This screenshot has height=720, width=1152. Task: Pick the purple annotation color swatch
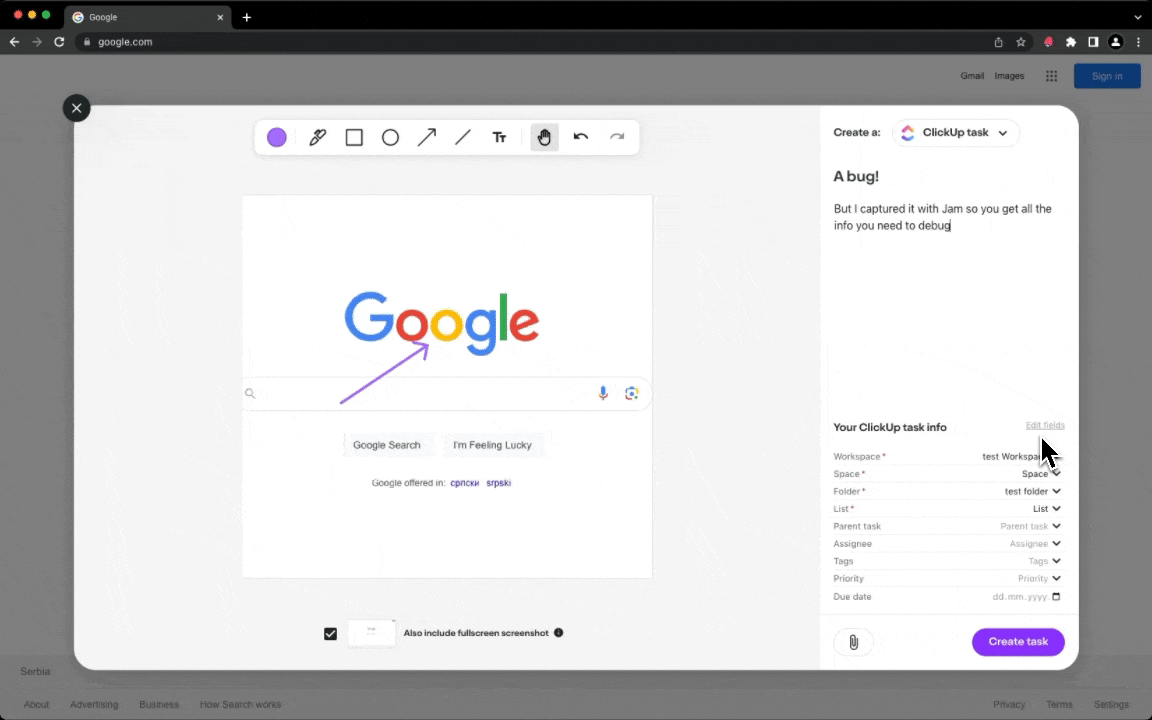pyautogui.click(x=276, y=137)
